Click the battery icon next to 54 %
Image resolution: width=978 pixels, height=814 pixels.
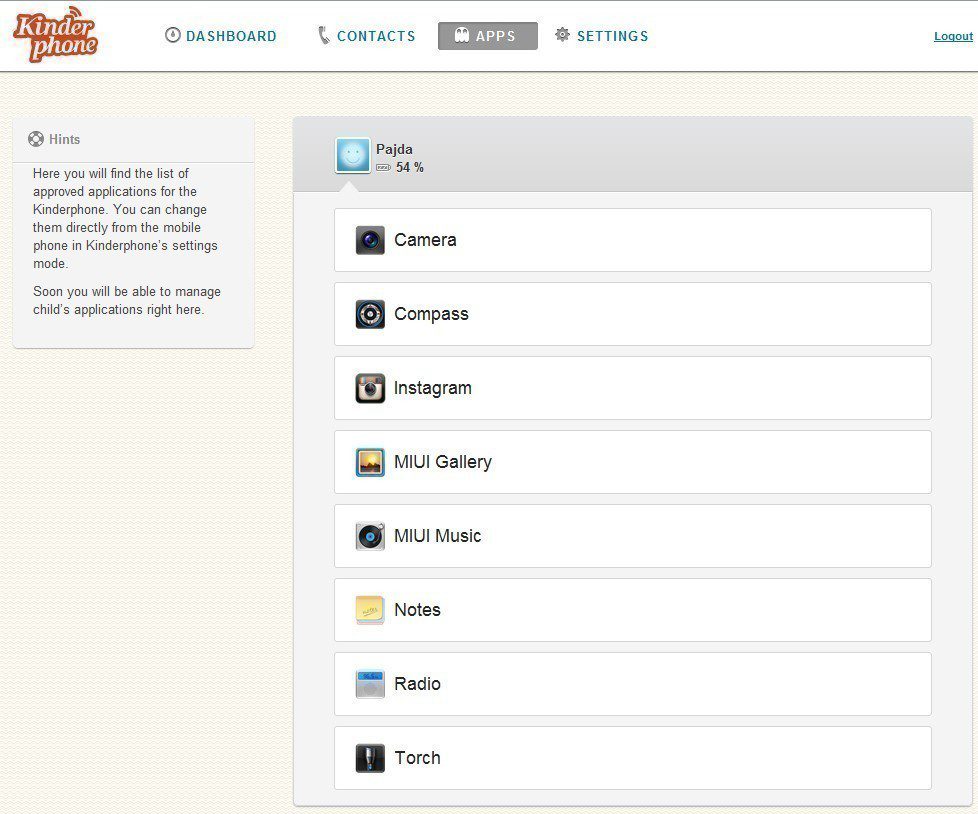(383, 167)
